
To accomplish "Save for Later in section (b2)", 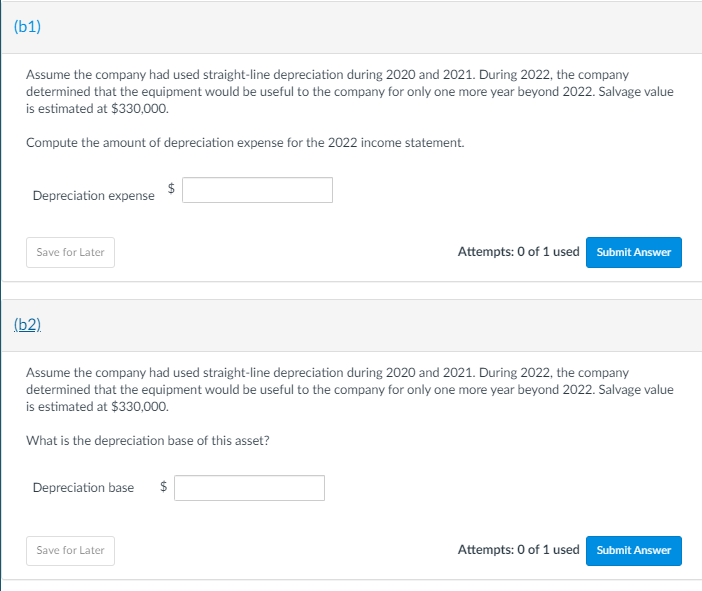I will pyautogui.click(x=70, y=551).
